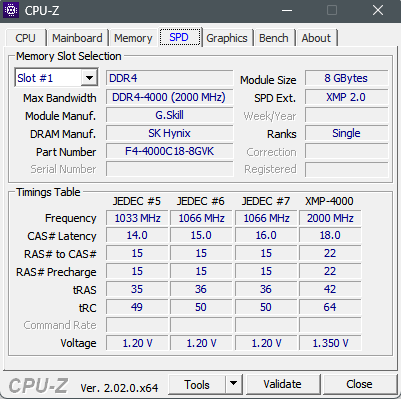Image resolution: width=401 pixels, height=399 pixels.
Task: Click the empty Correction field
Action: [x=346, y=151]
